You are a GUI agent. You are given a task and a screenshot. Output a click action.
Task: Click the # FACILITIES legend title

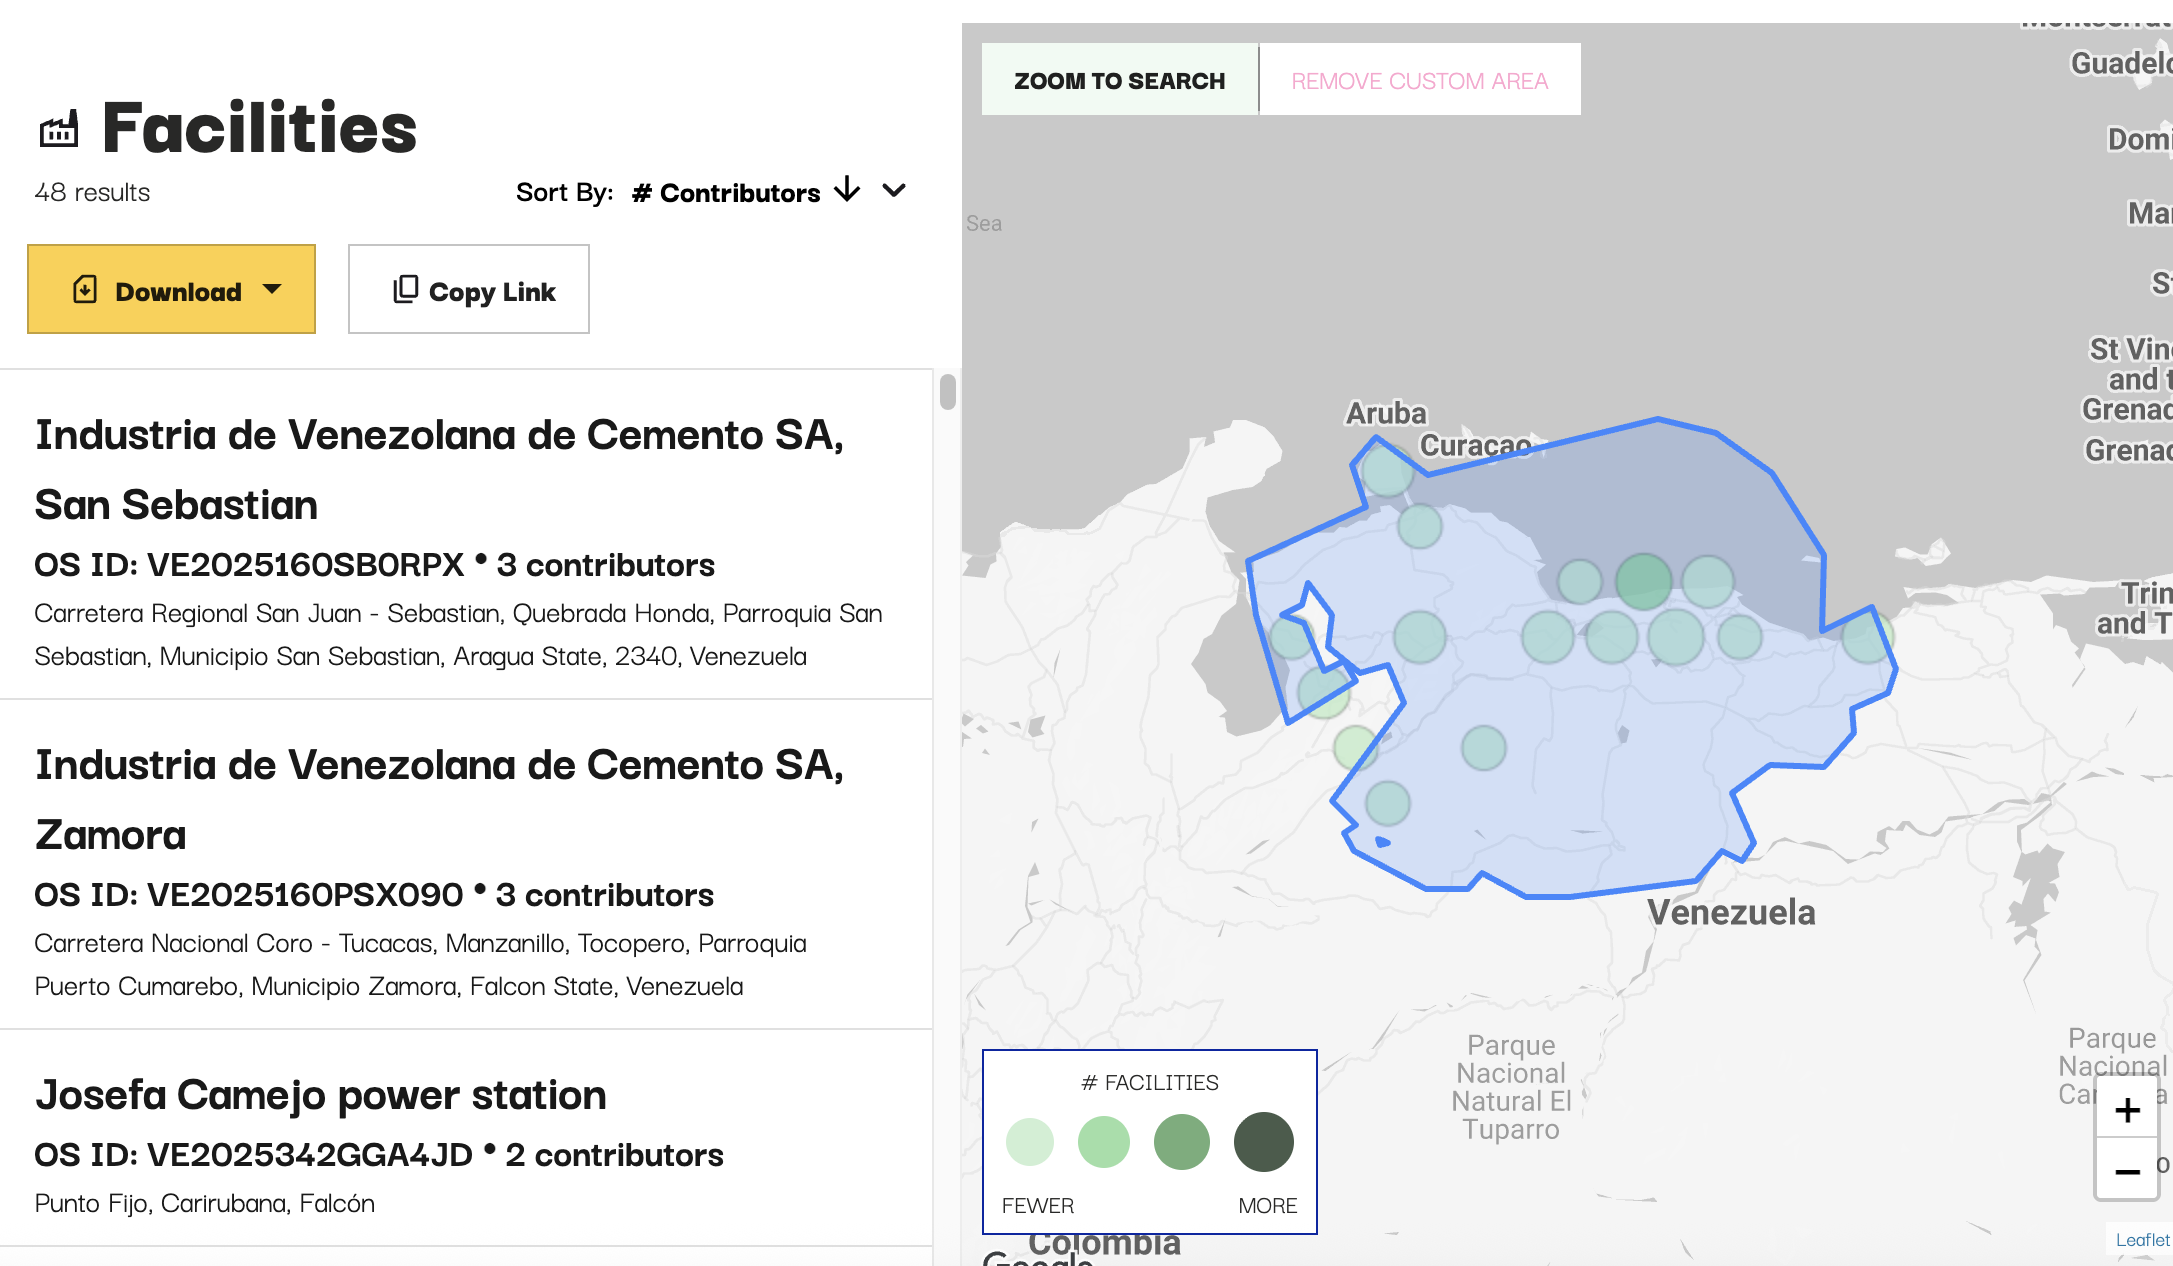coord(1150,1083)
